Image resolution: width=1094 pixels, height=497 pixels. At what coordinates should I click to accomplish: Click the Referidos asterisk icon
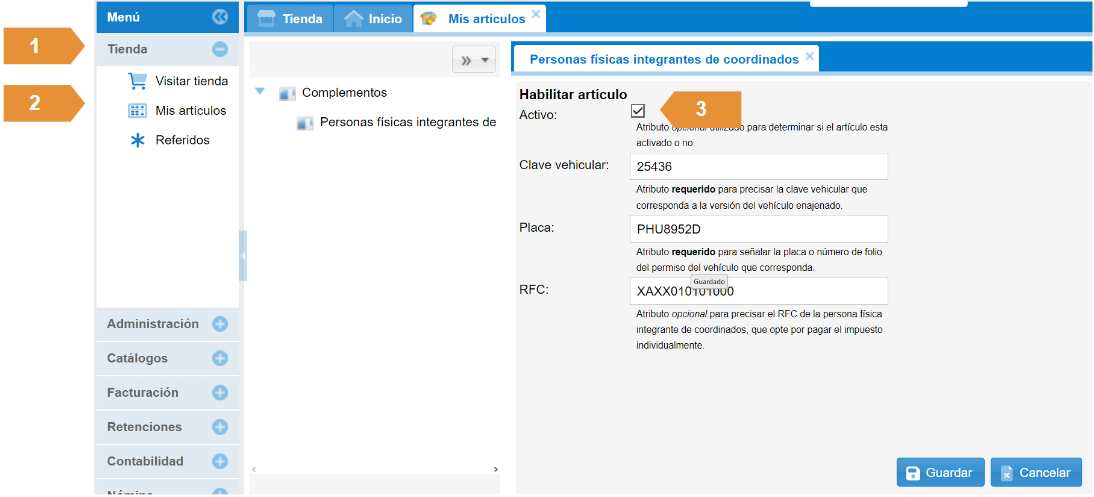click(x=138, y=141)
